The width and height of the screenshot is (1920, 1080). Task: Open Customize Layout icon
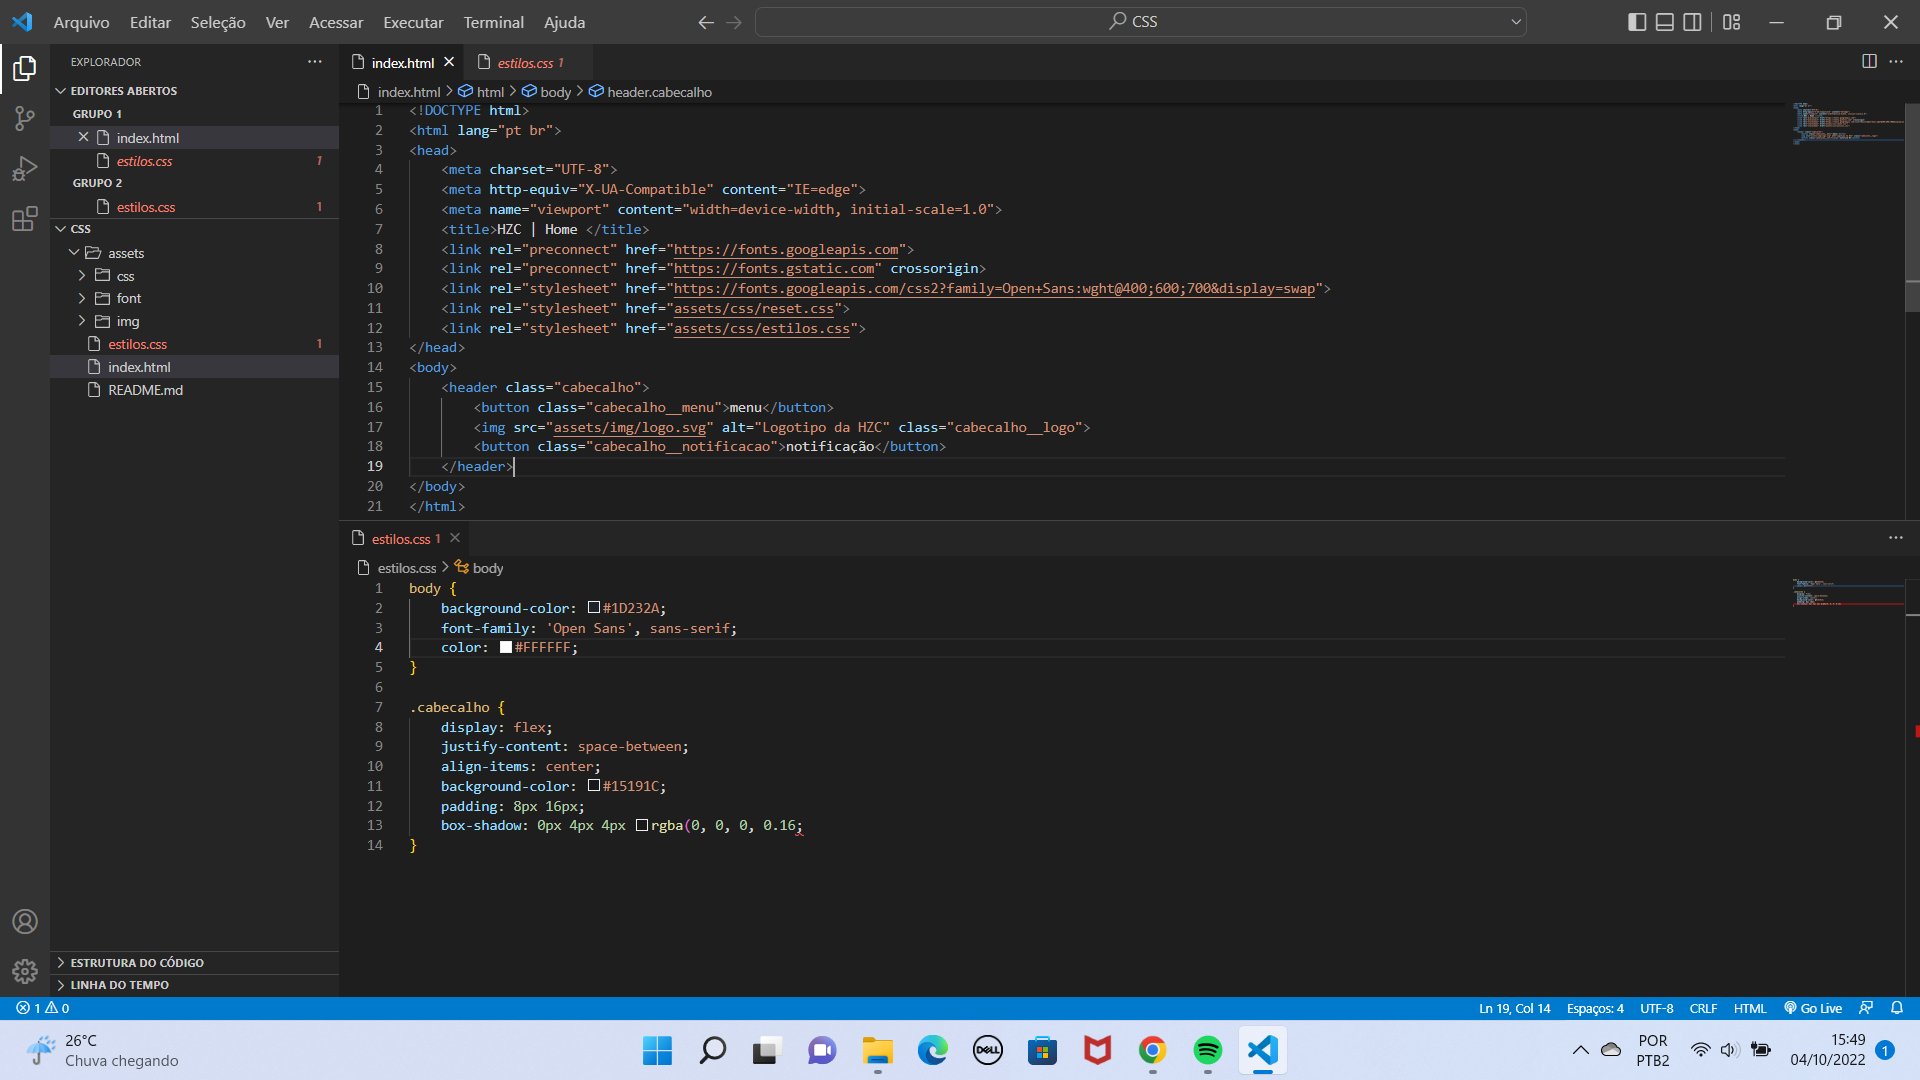[1732, 22]
